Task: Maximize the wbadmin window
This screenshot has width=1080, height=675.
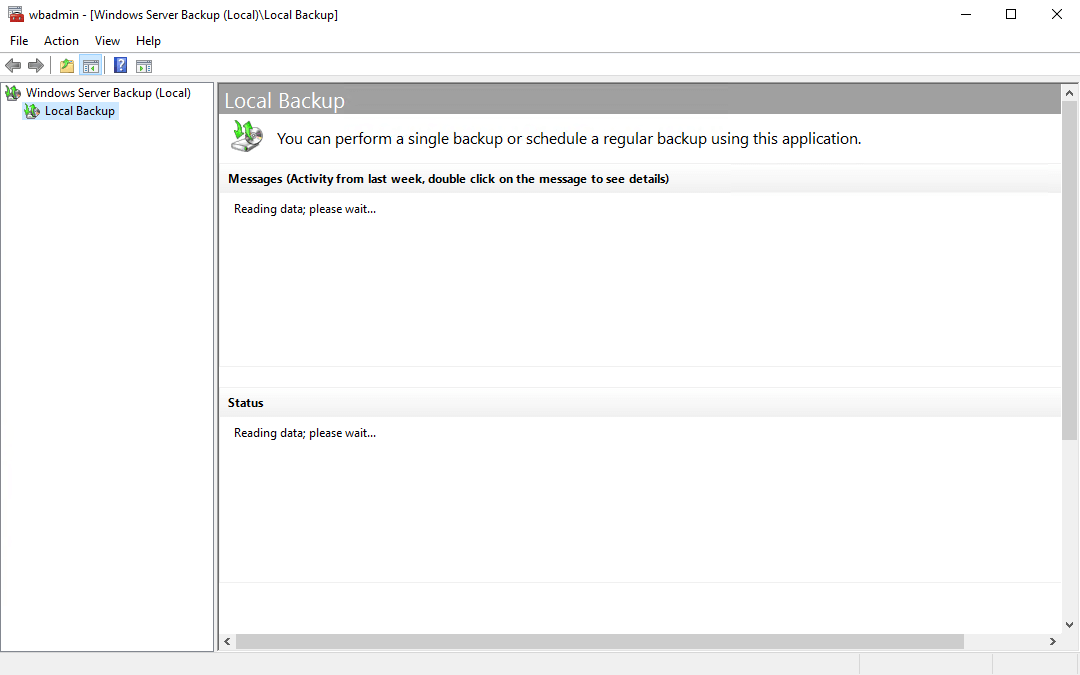Action: point(1010,14)
